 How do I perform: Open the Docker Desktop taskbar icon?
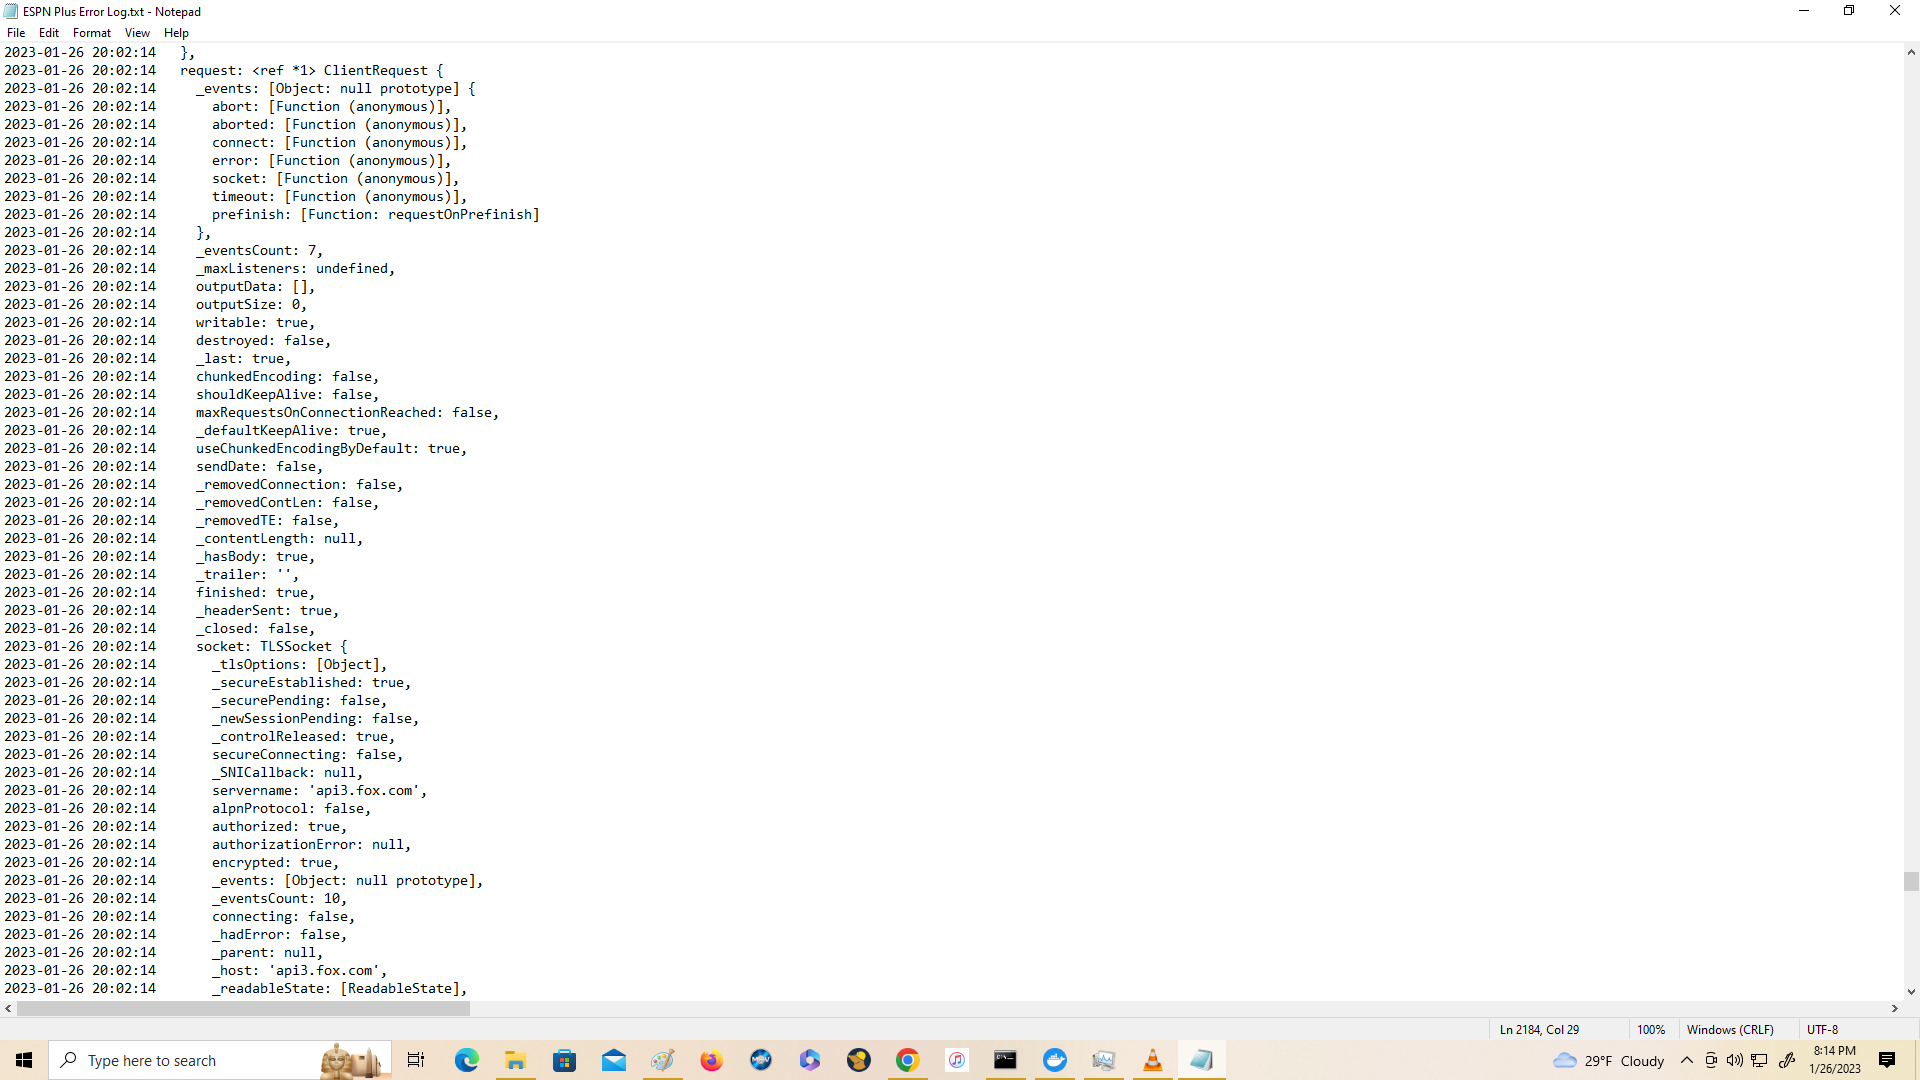tap(1055, 1060)
